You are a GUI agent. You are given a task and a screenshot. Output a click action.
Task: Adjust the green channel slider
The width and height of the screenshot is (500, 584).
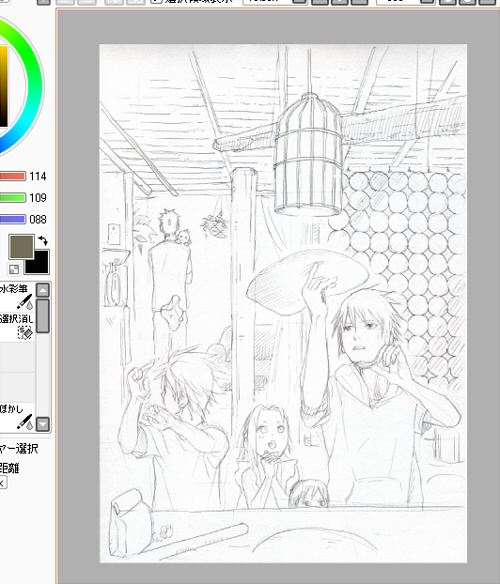(x=13, y=197)
